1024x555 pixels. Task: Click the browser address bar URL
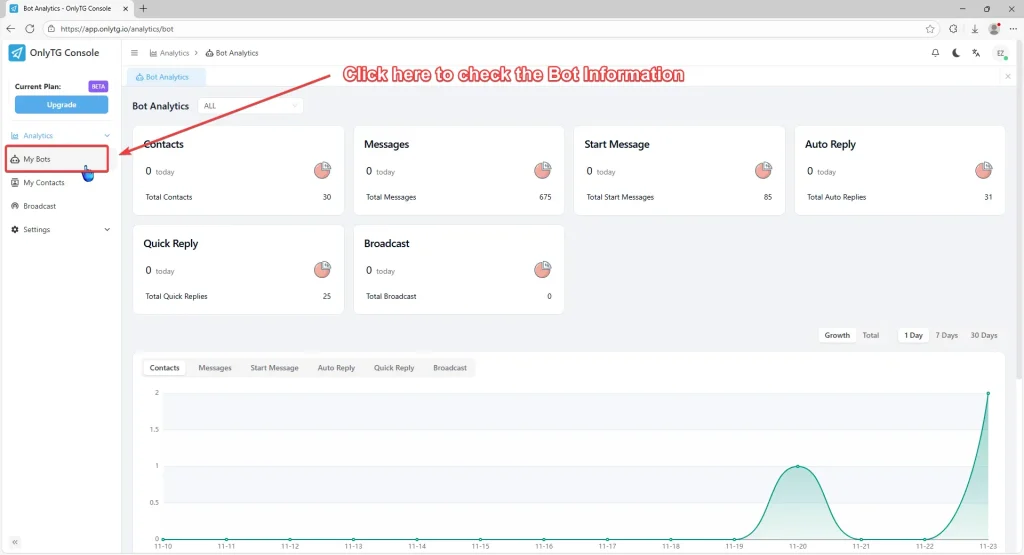click(x=117, y=29)
